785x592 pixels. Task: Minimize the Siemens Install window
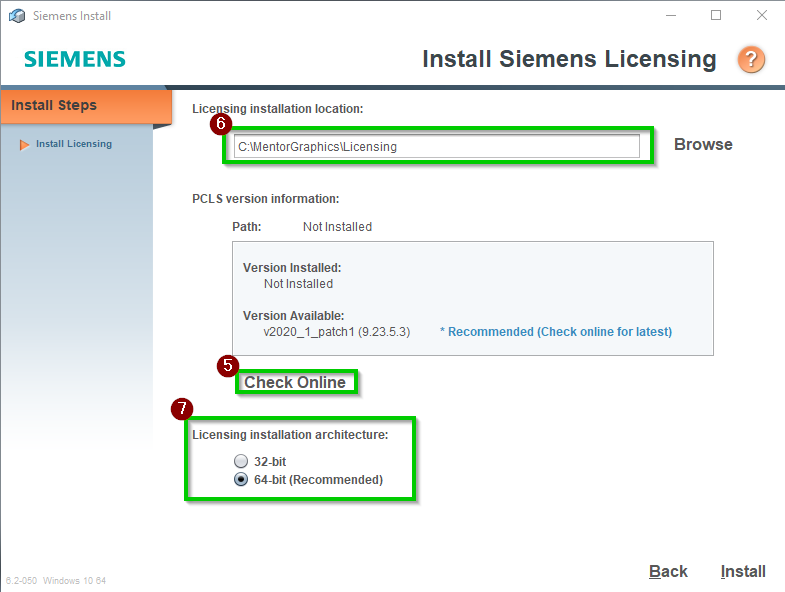point(671,16)
